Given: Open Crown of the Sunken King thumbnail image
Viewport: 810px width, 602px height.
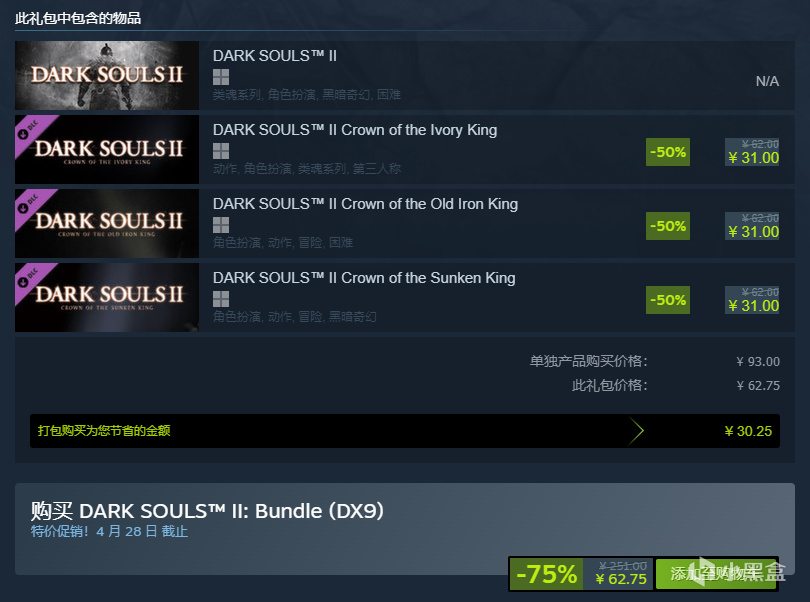Looking at the screenshot, I should click(x=107, y=297).
